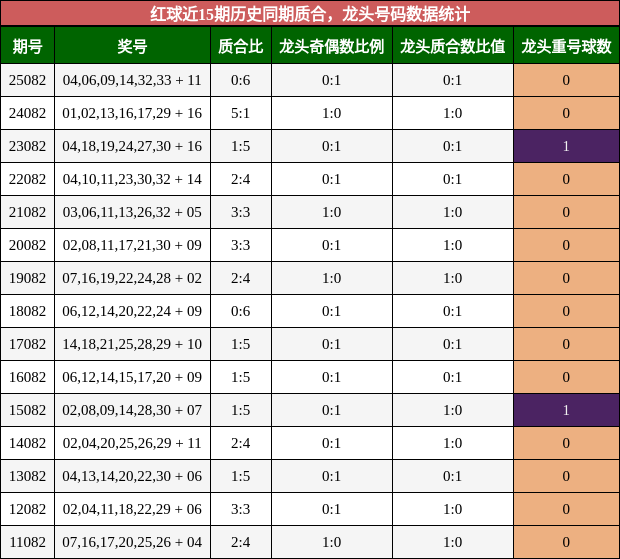620x559 pixels.
Task: Select draw numbers 06,12,14,20,22,24 + 09
Action: coord(132,311)
